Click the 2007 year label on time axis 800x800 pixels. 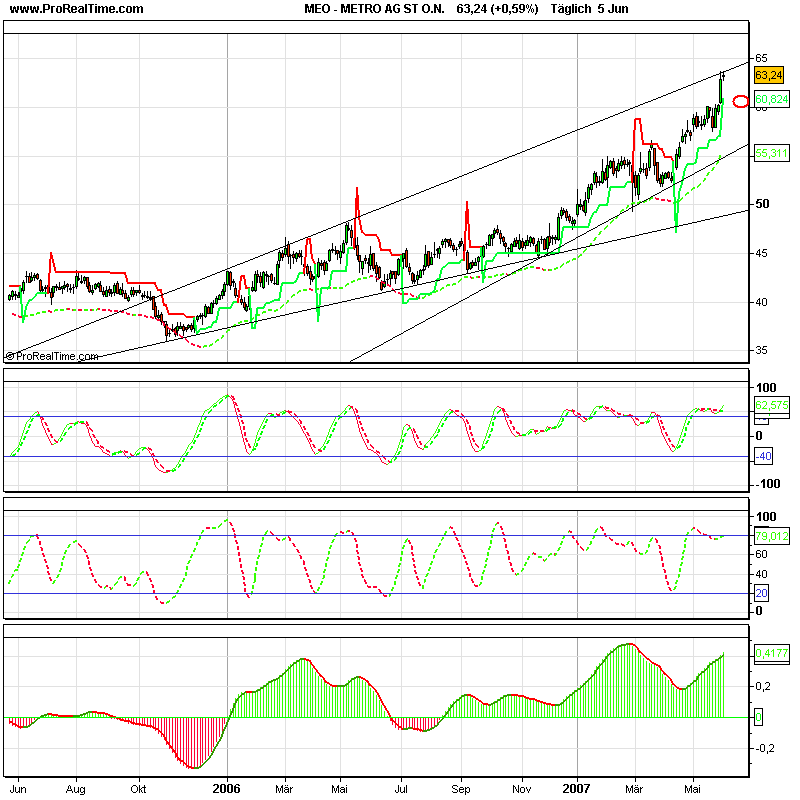[x=577, y=789]
